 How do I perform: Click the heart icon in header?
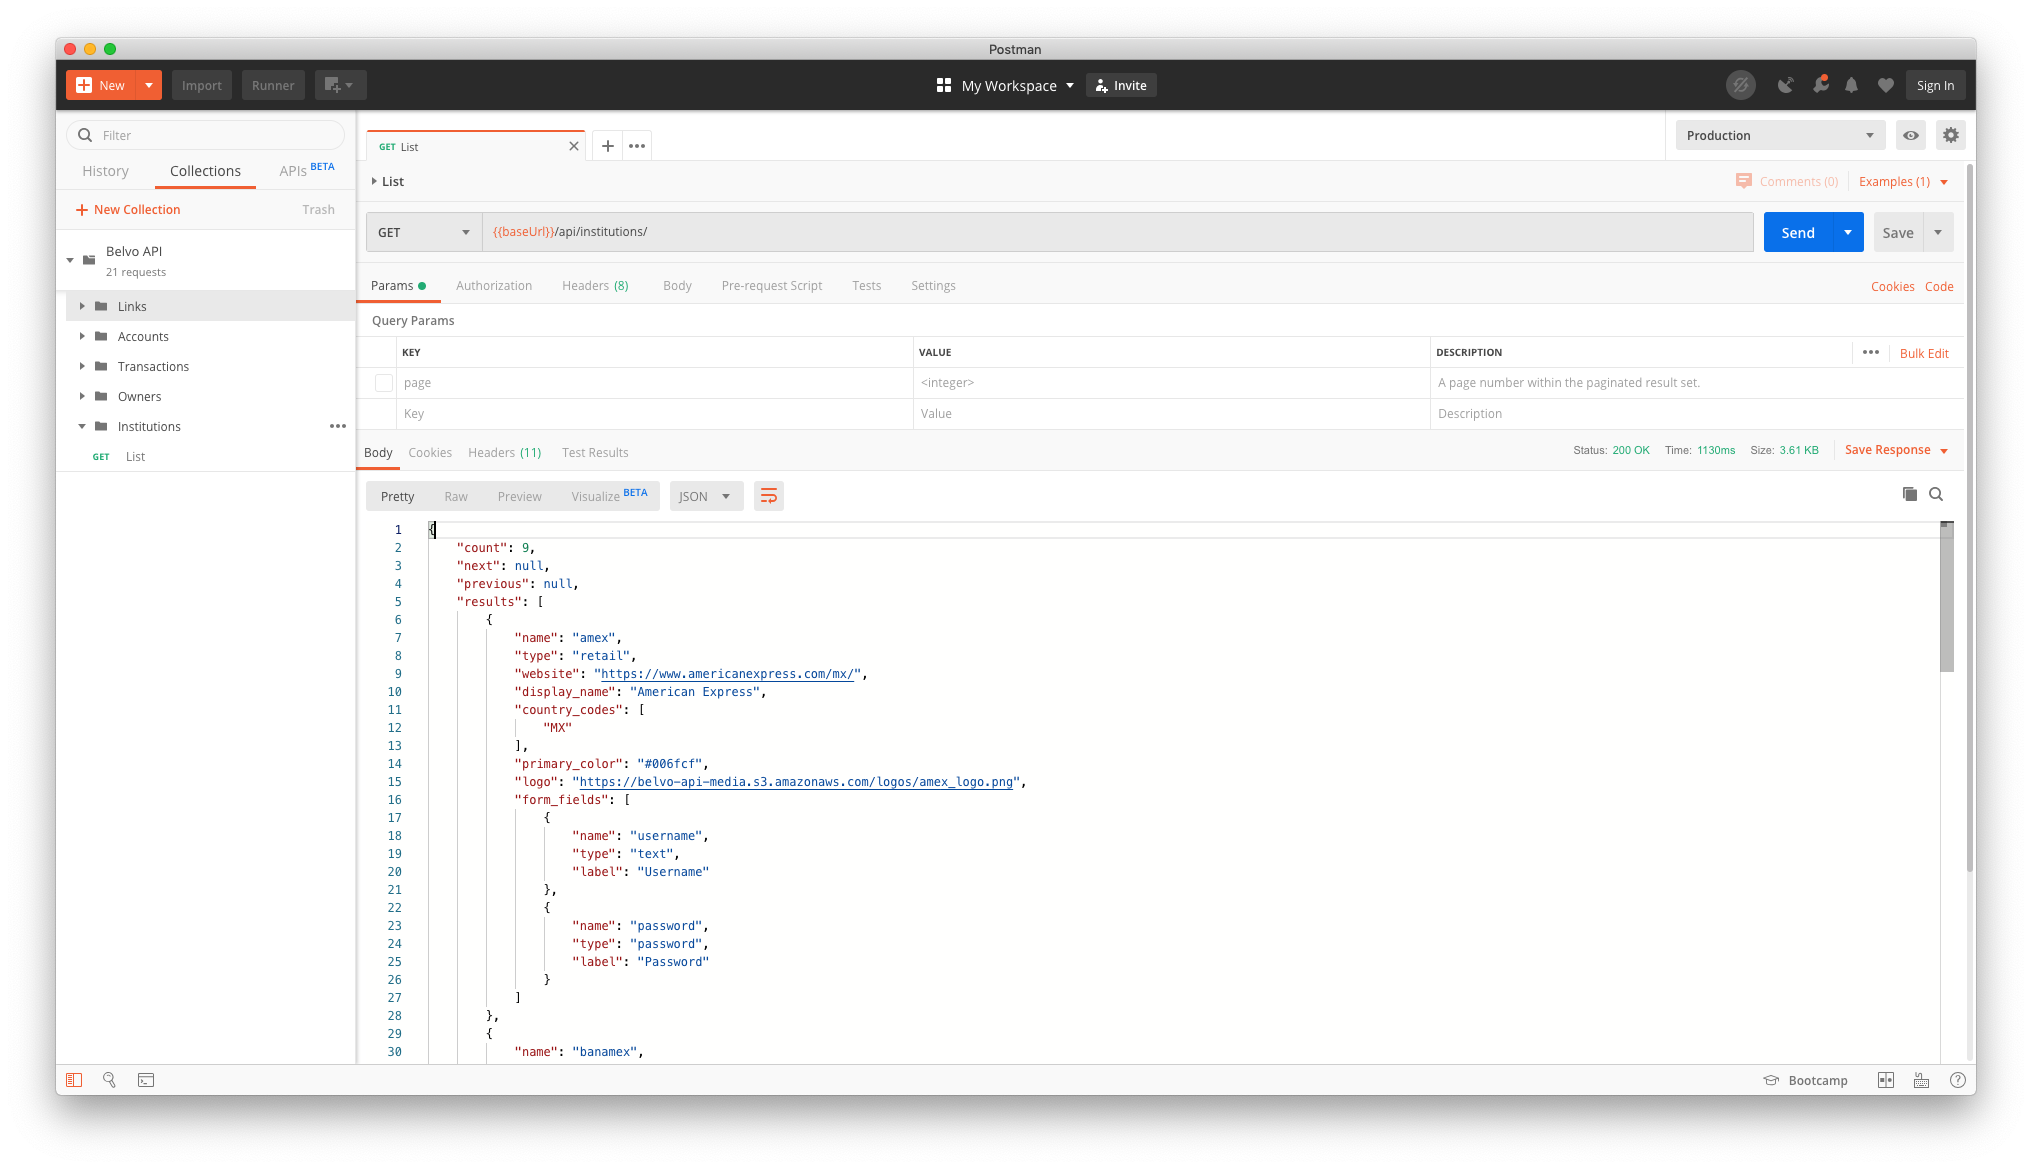pyautogui.click(x=1885, y=86)
